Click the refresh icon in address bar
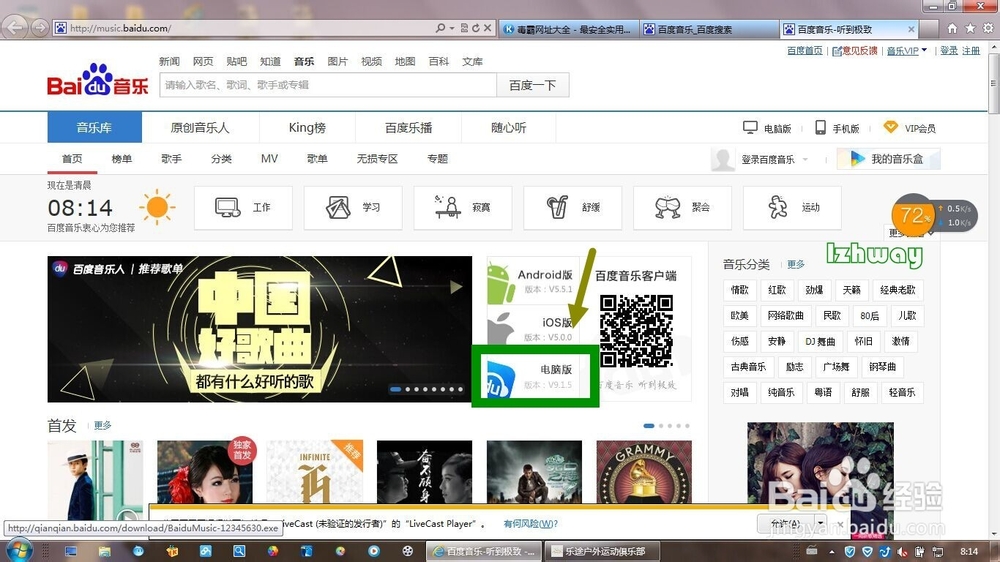The width and height of the screenshot is (1000, 562). tap(476, 28)
